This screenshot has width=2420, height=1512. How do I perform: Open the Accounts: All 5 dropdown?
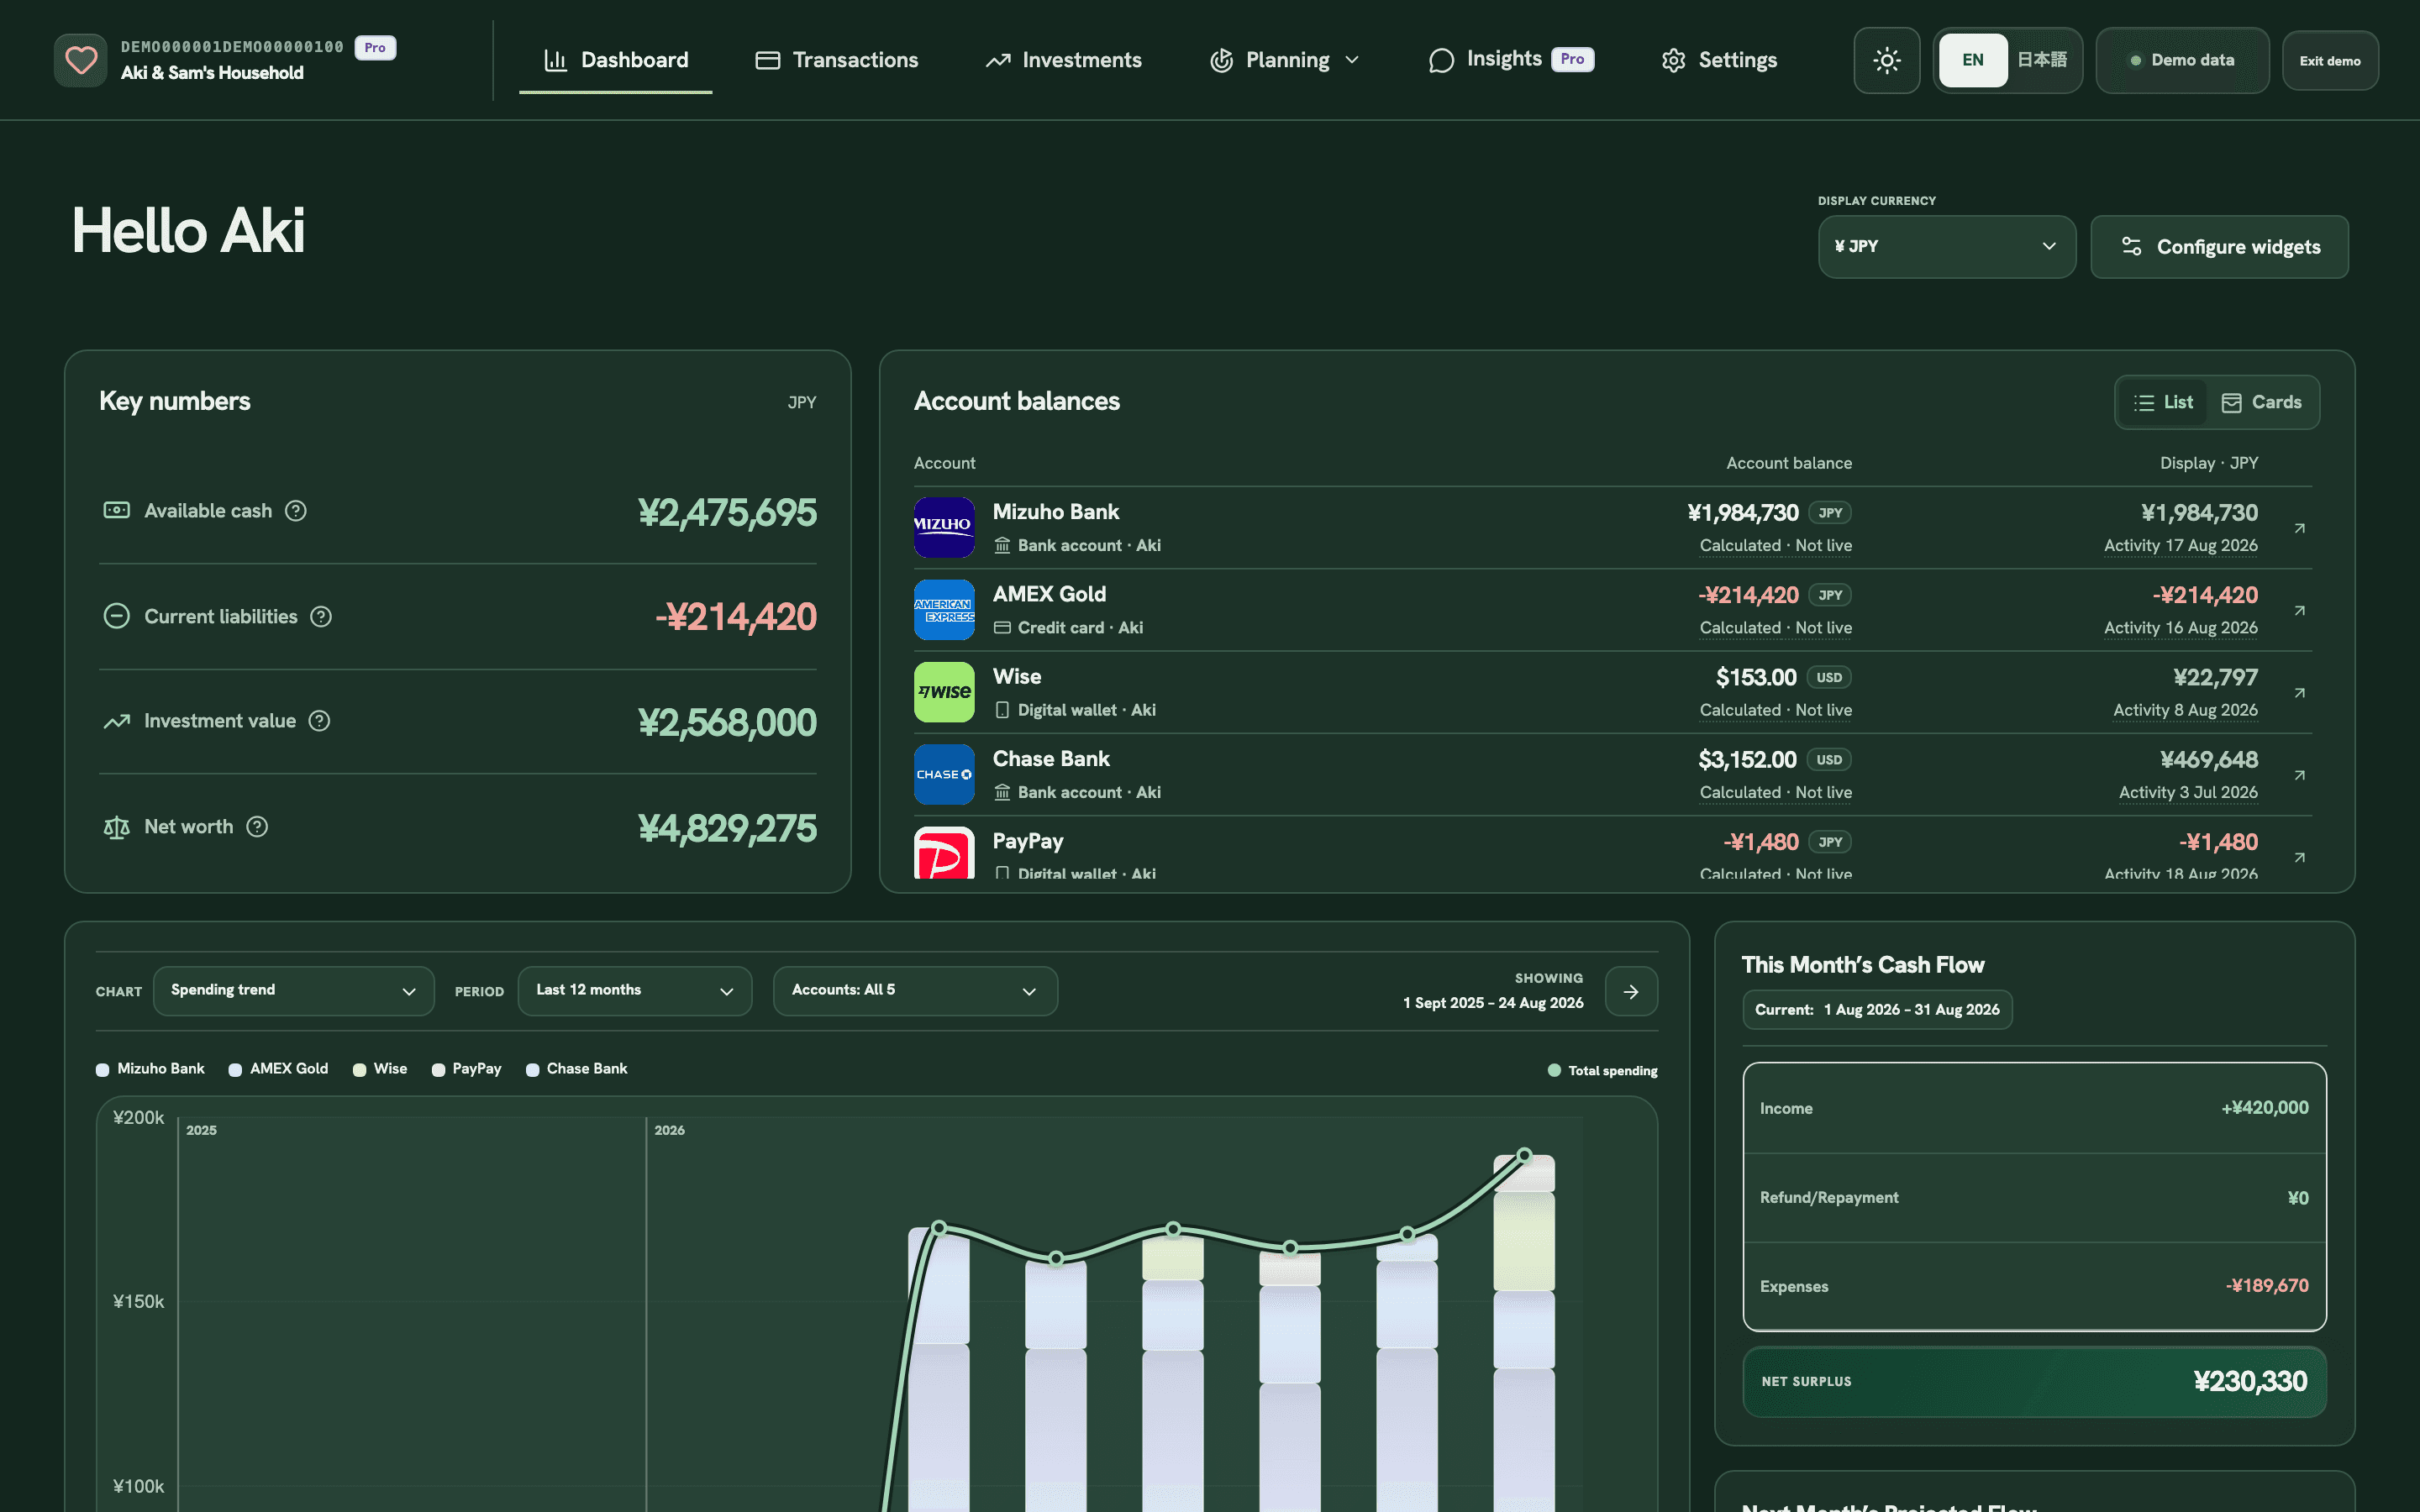click(x=915, y=991)
